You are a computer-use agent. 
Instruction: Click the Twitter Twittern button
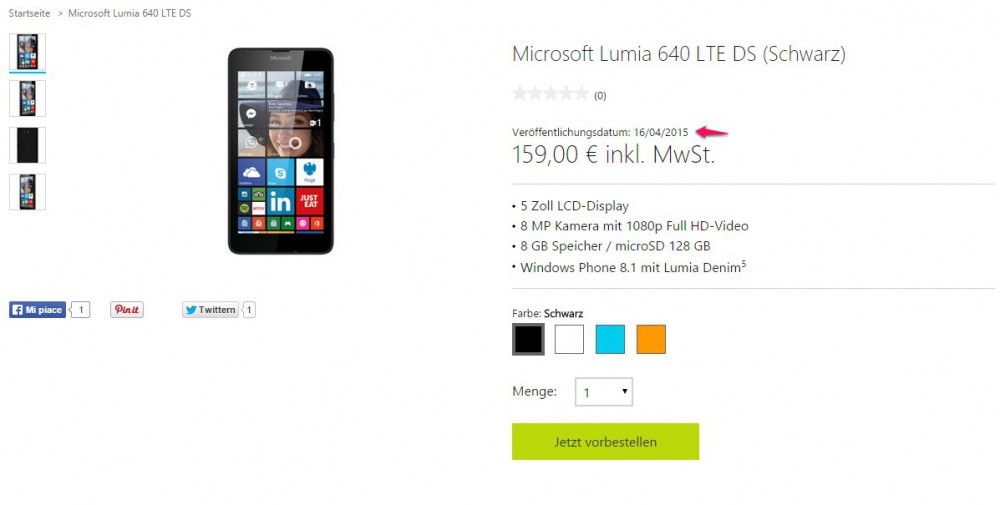point(210,310)
